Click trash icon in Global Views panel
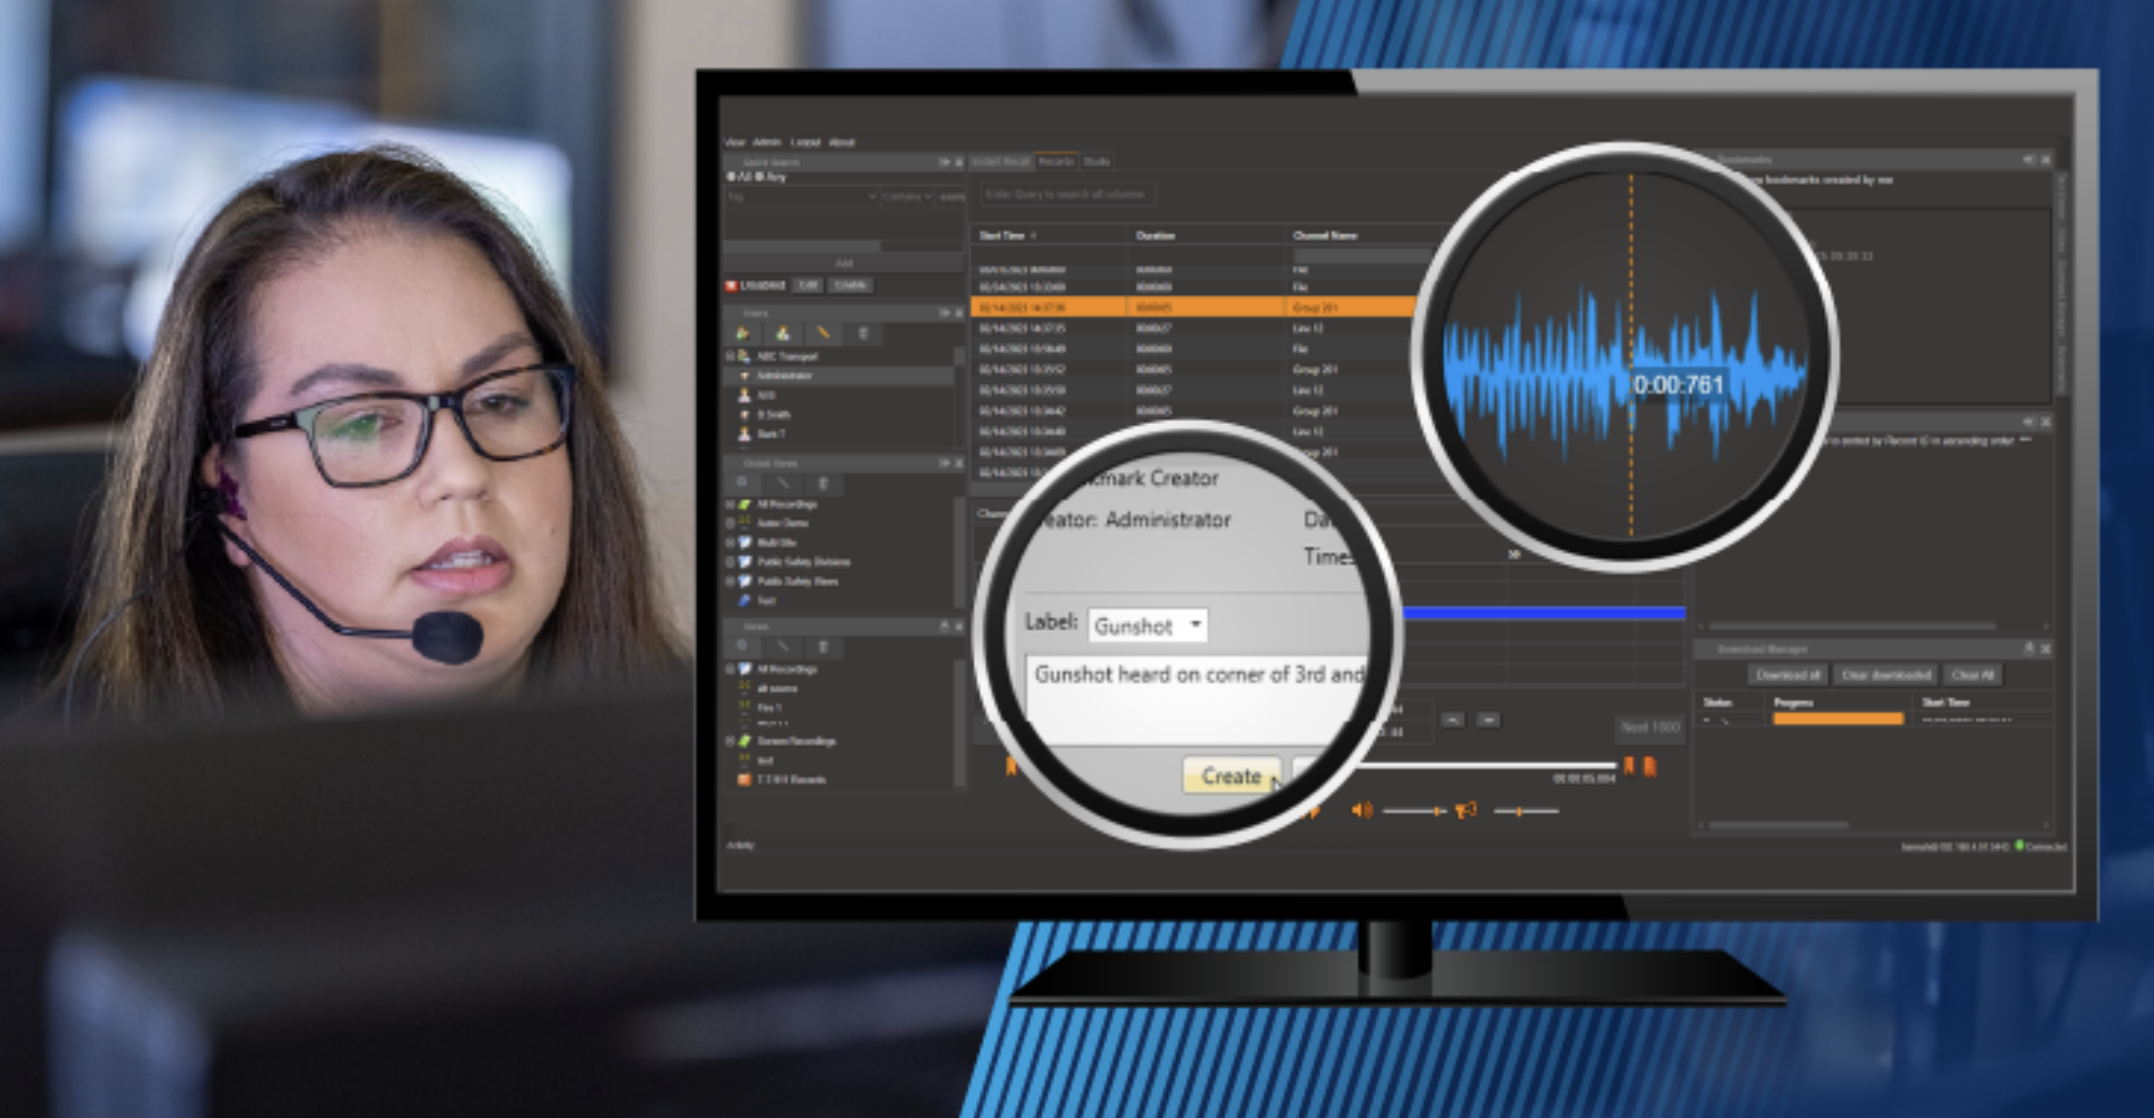2154x1118 pixels. (823, 484)
